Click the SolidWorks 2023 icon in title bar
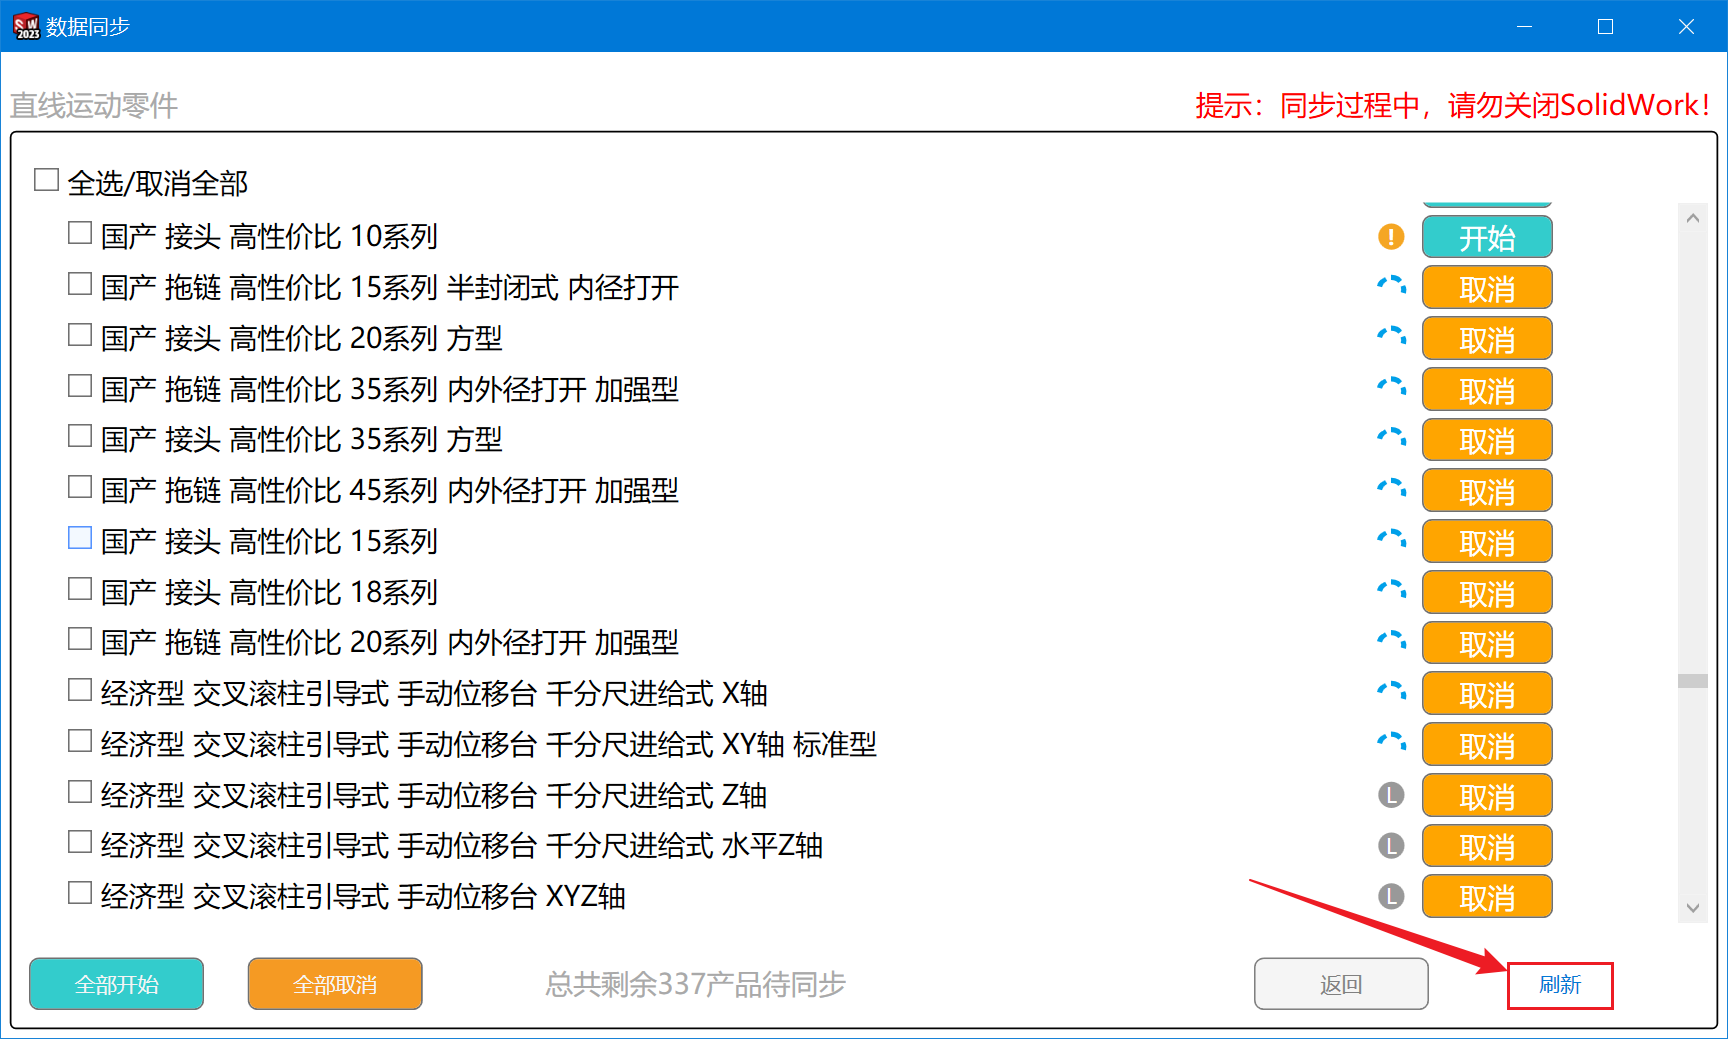The height and width of the screenshot is (1039, 1728). [27, 26]
